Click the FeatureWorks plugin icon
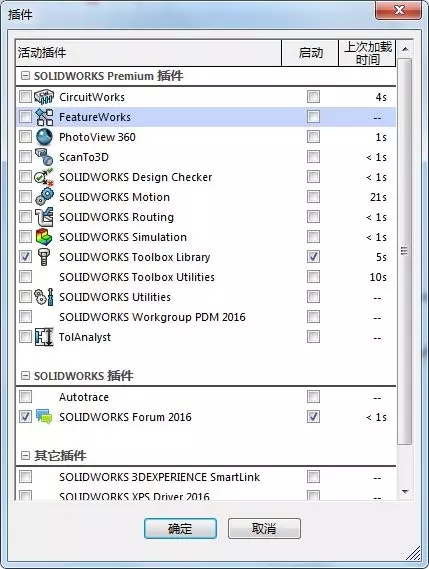Viewport: 429px width, 569px height. click(44, 117)
